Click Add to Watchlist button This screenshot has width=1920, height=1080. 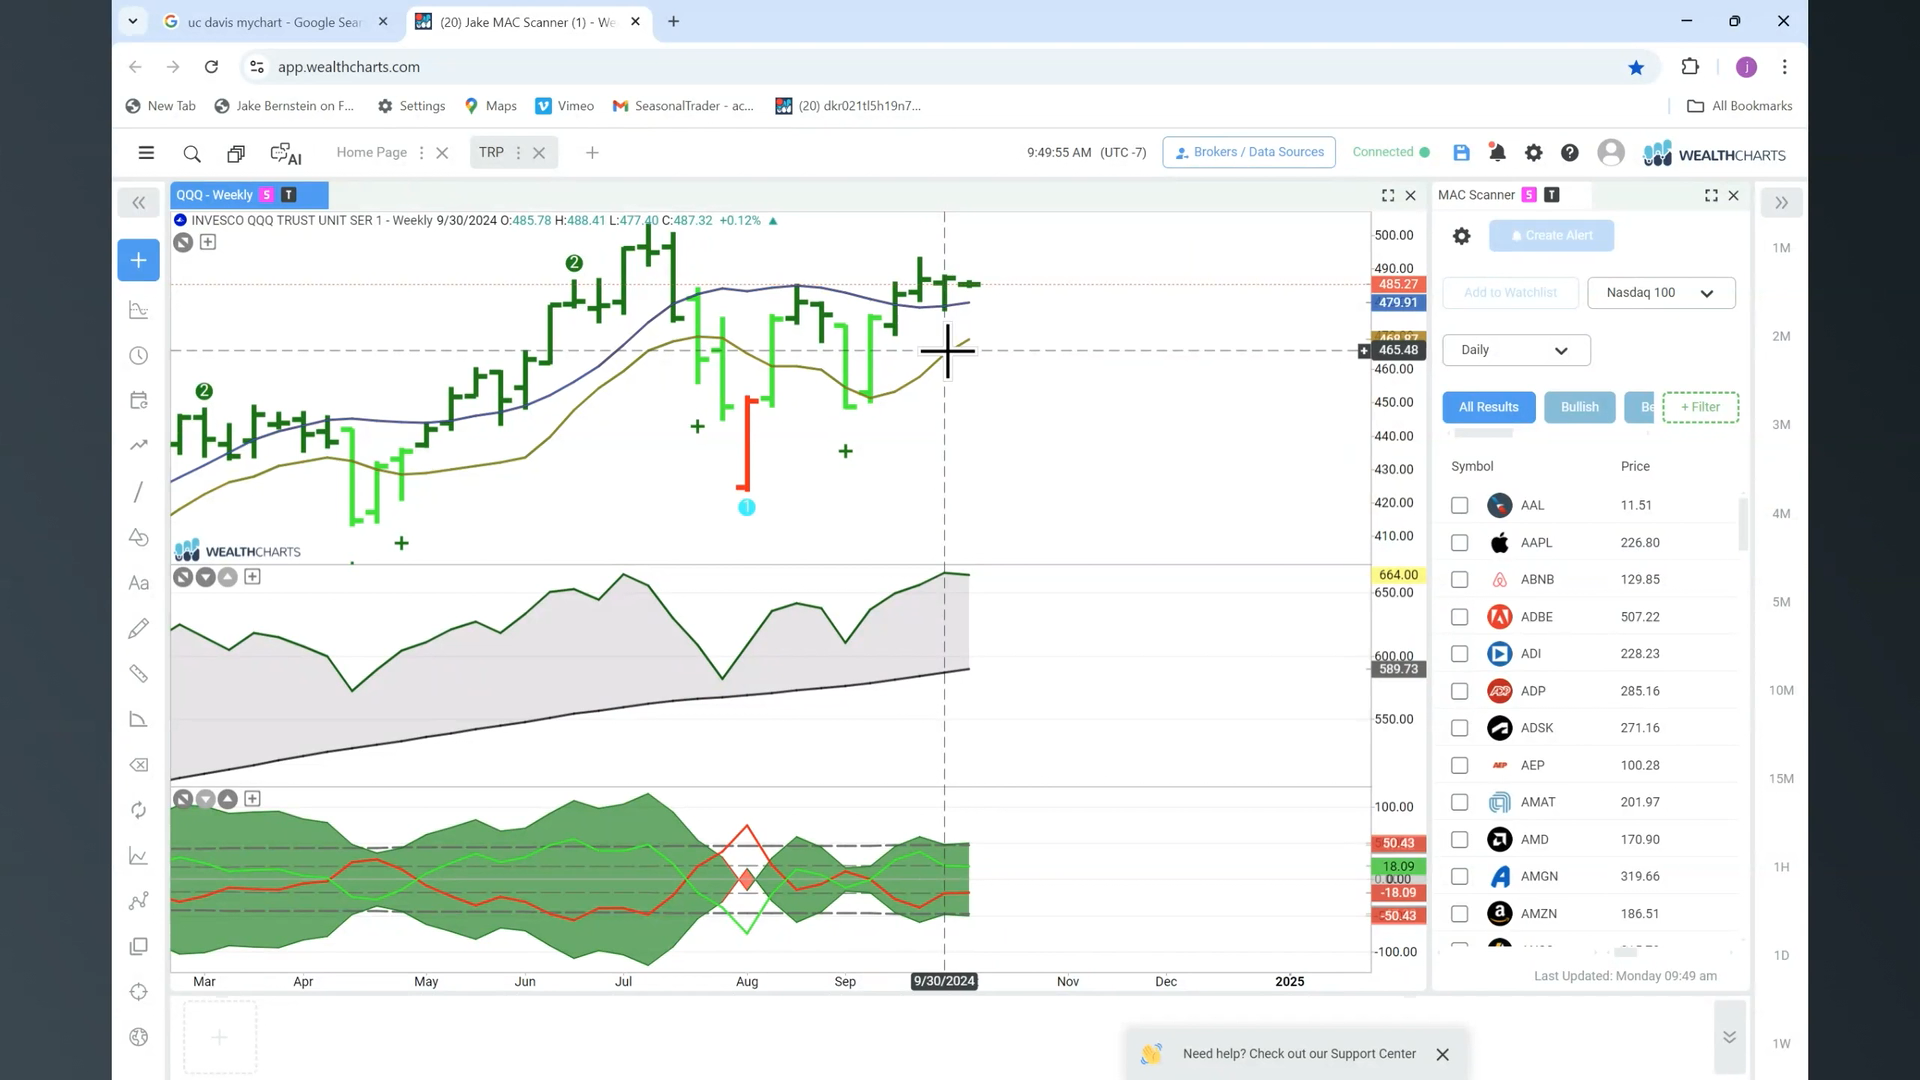tap(1510, 293)
